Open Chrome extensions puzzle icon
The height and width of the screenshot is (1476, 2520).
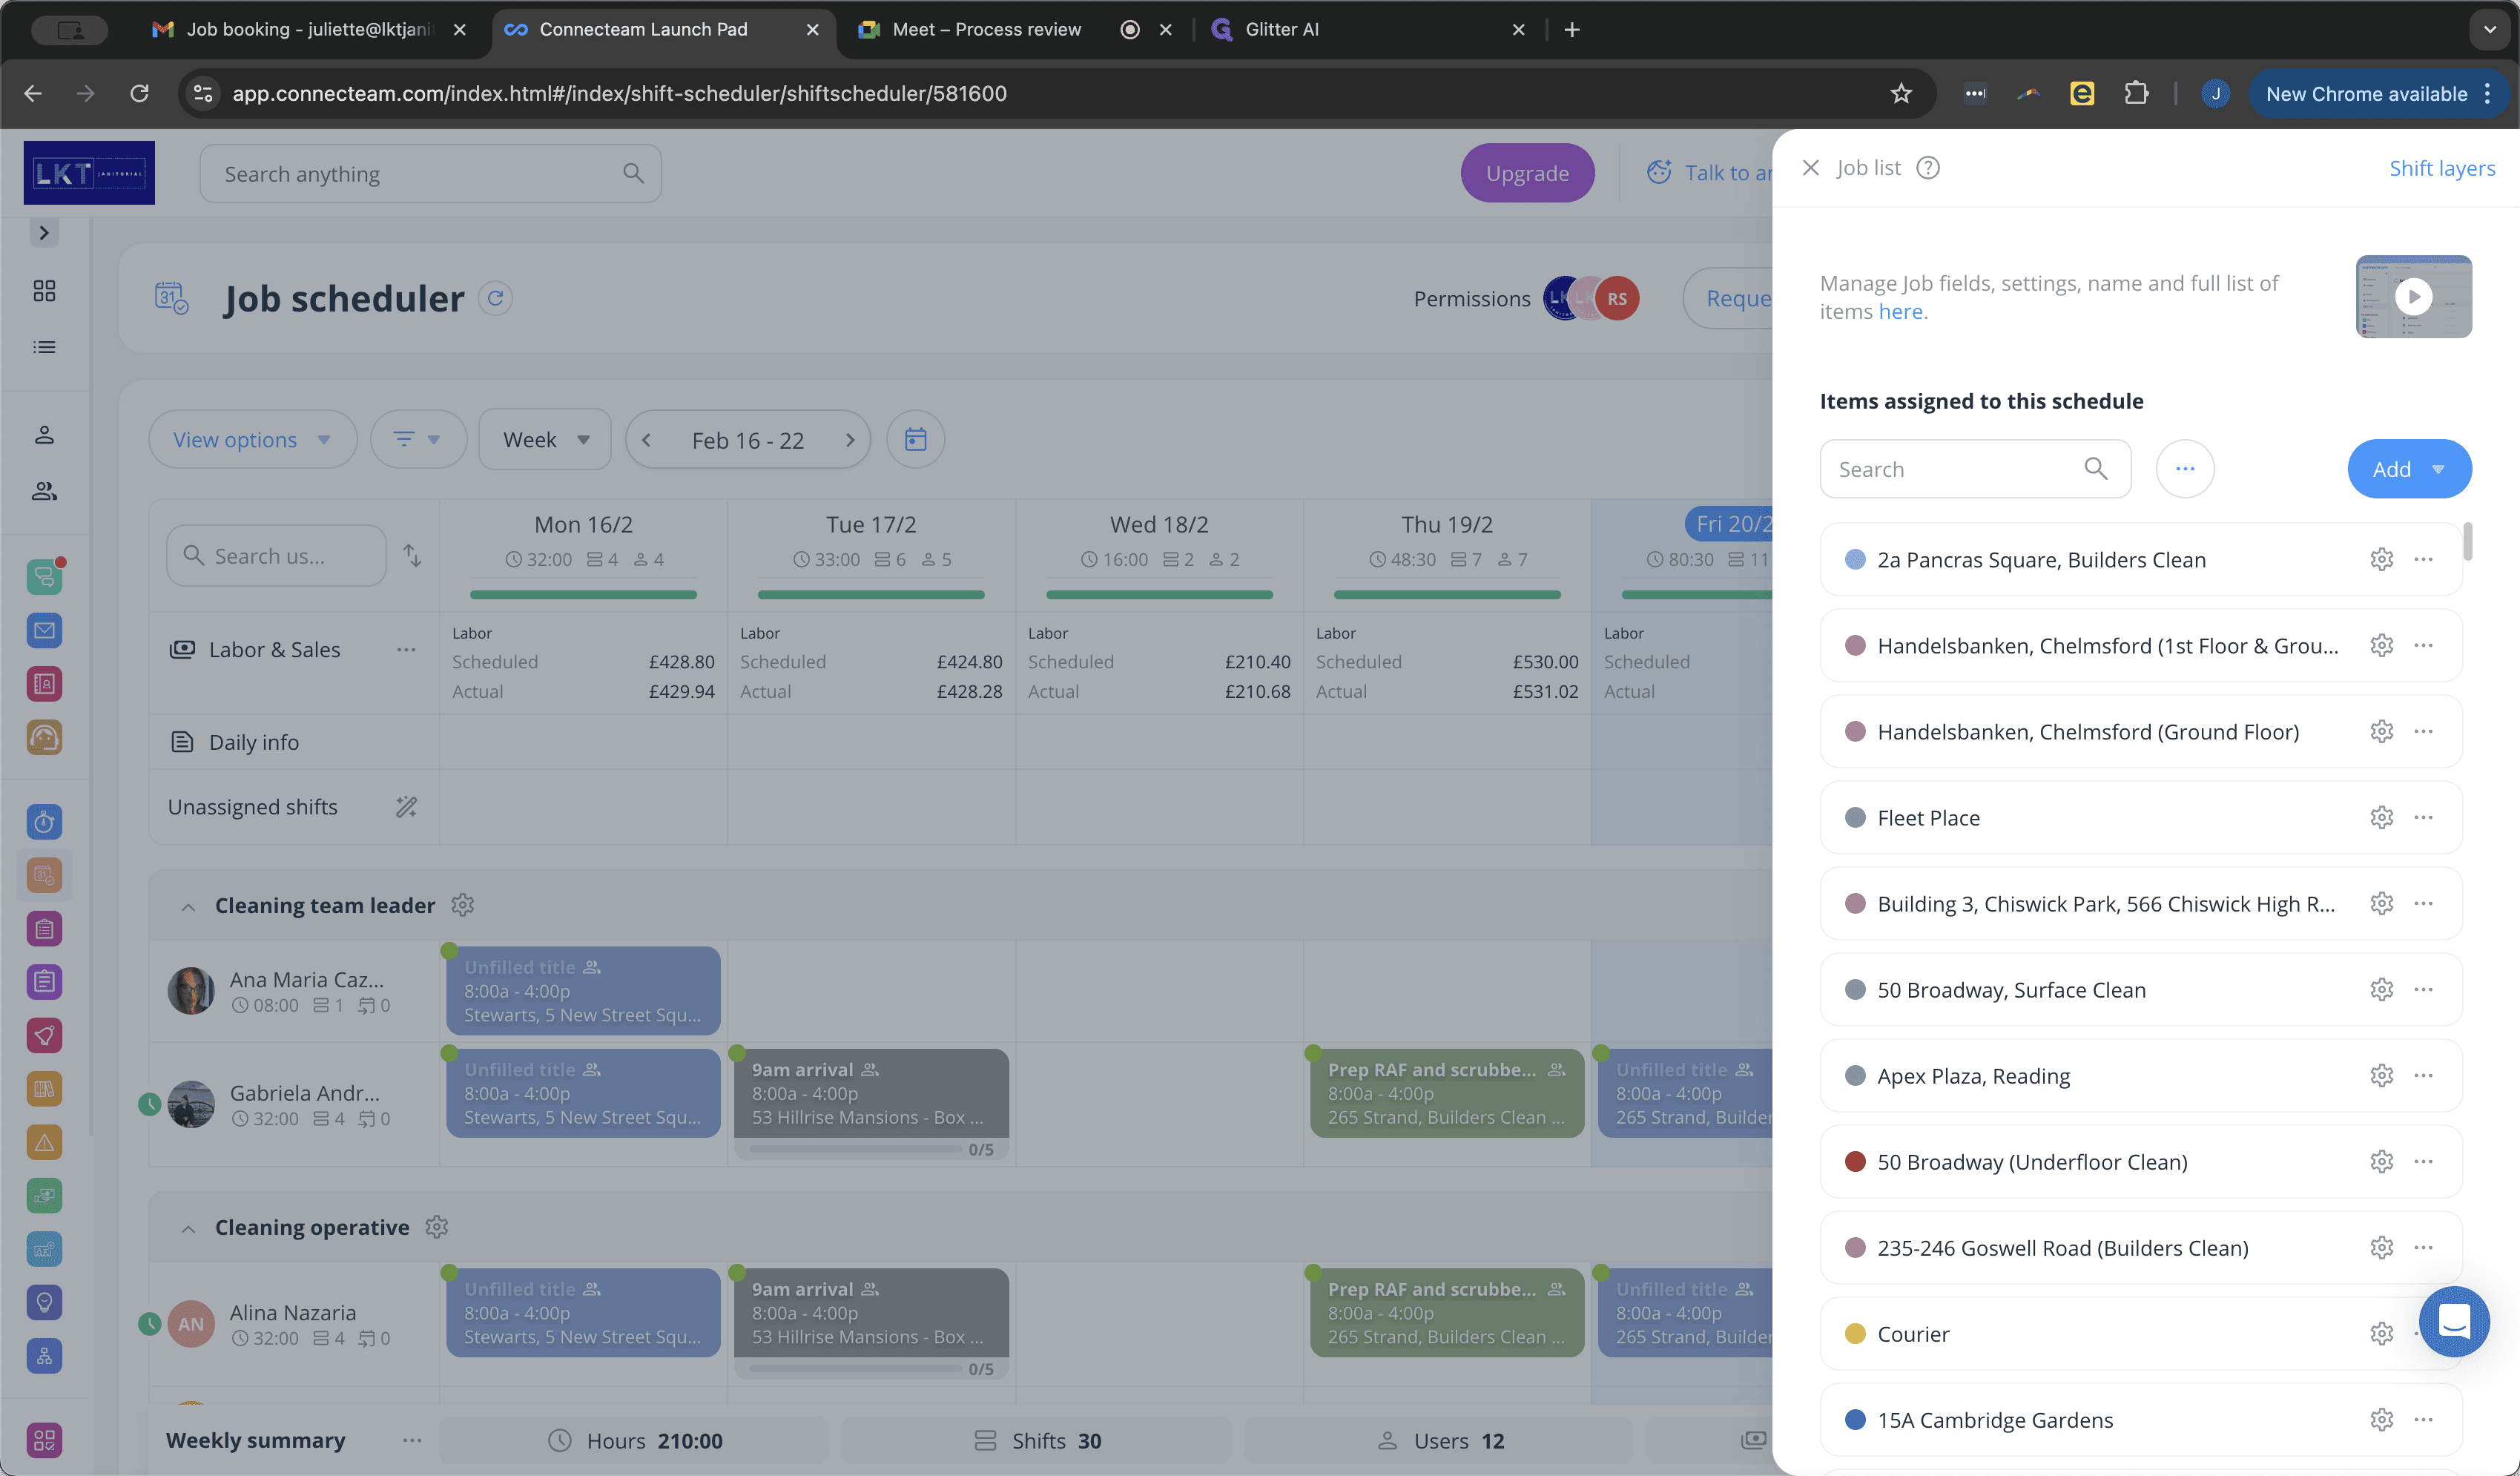(x=2135, y=93)
